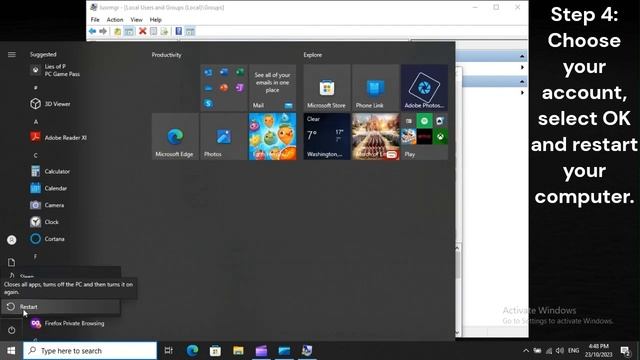
Task: Open Task View from taskbar
Action: click(169, 351)
